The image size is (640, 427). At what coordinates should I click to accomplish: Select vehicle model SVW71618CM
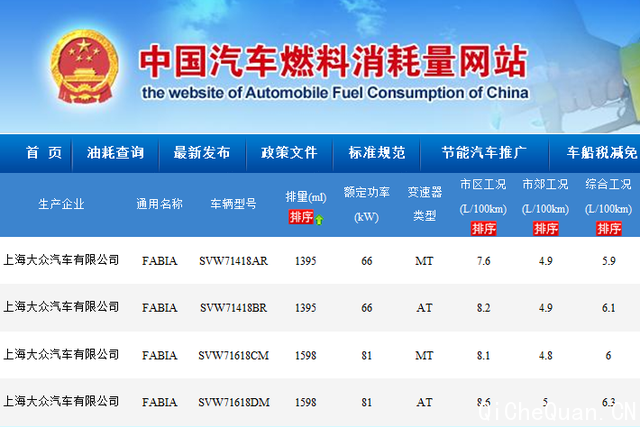tap(233, 356)
